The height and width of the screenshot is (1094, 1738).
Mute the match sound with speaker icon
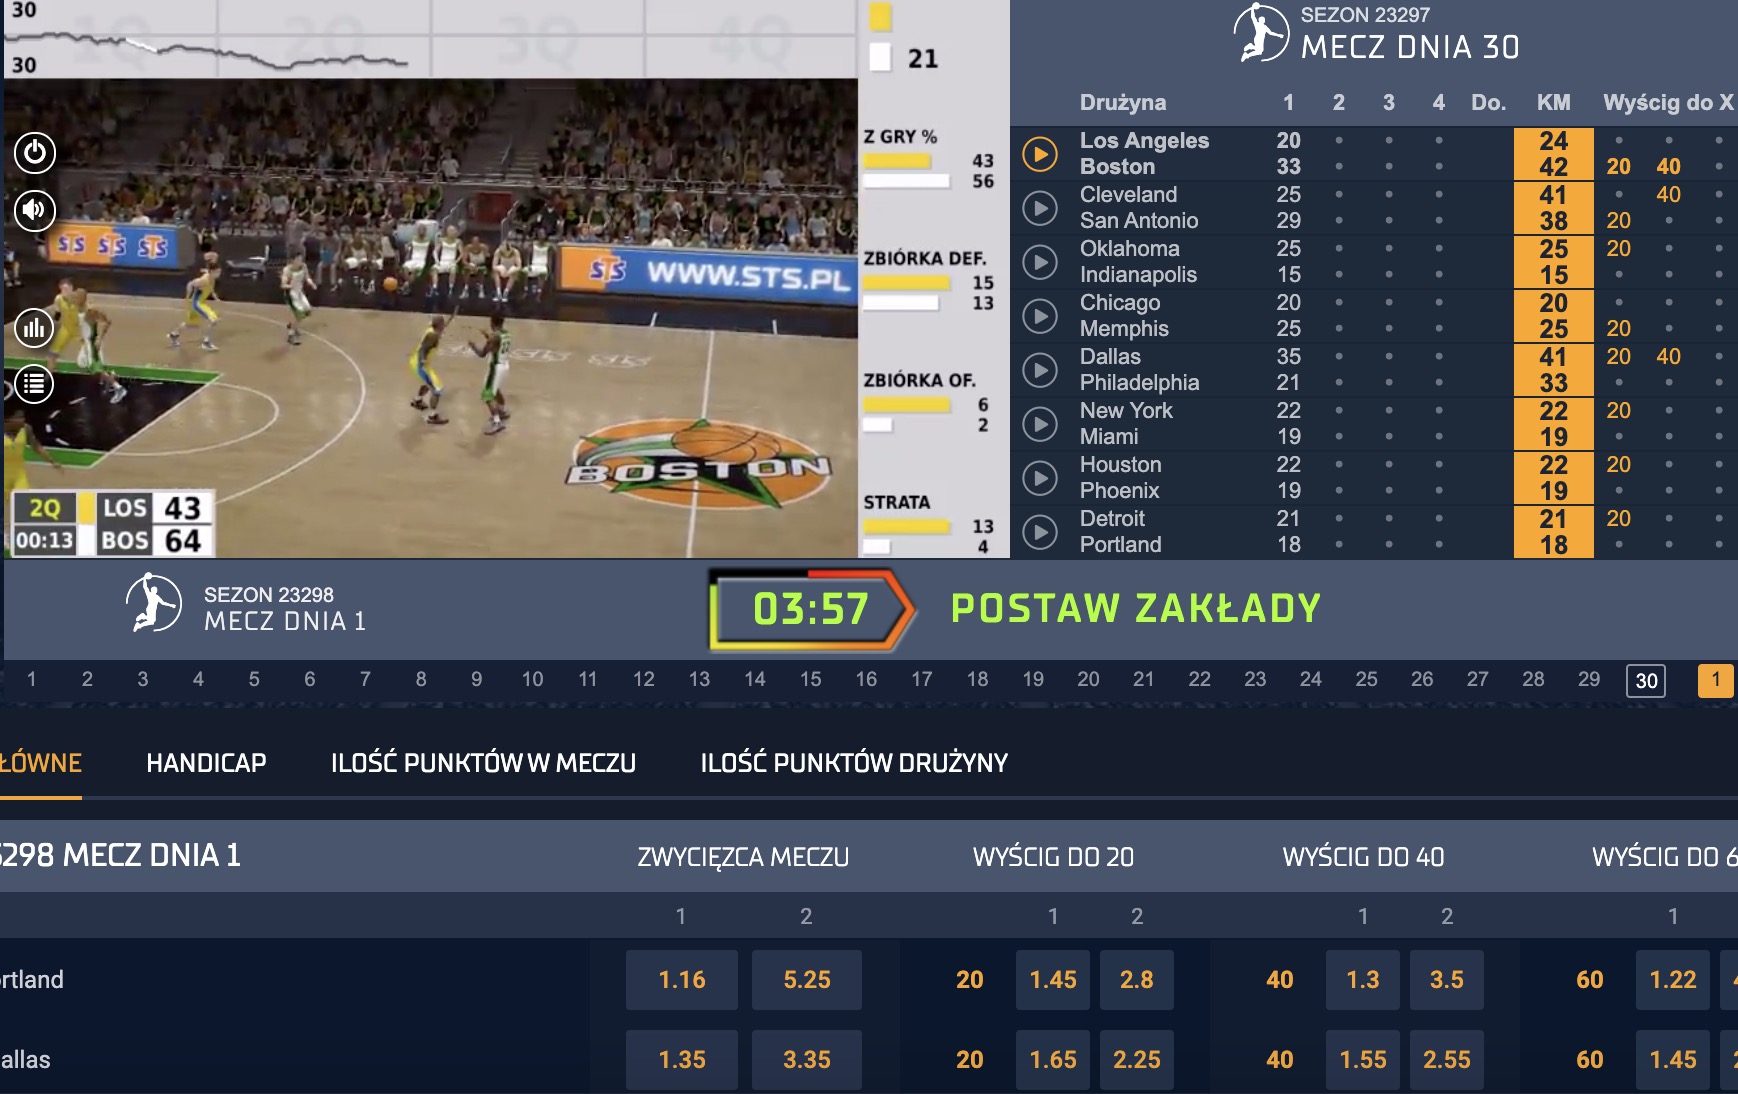[35, 210]
